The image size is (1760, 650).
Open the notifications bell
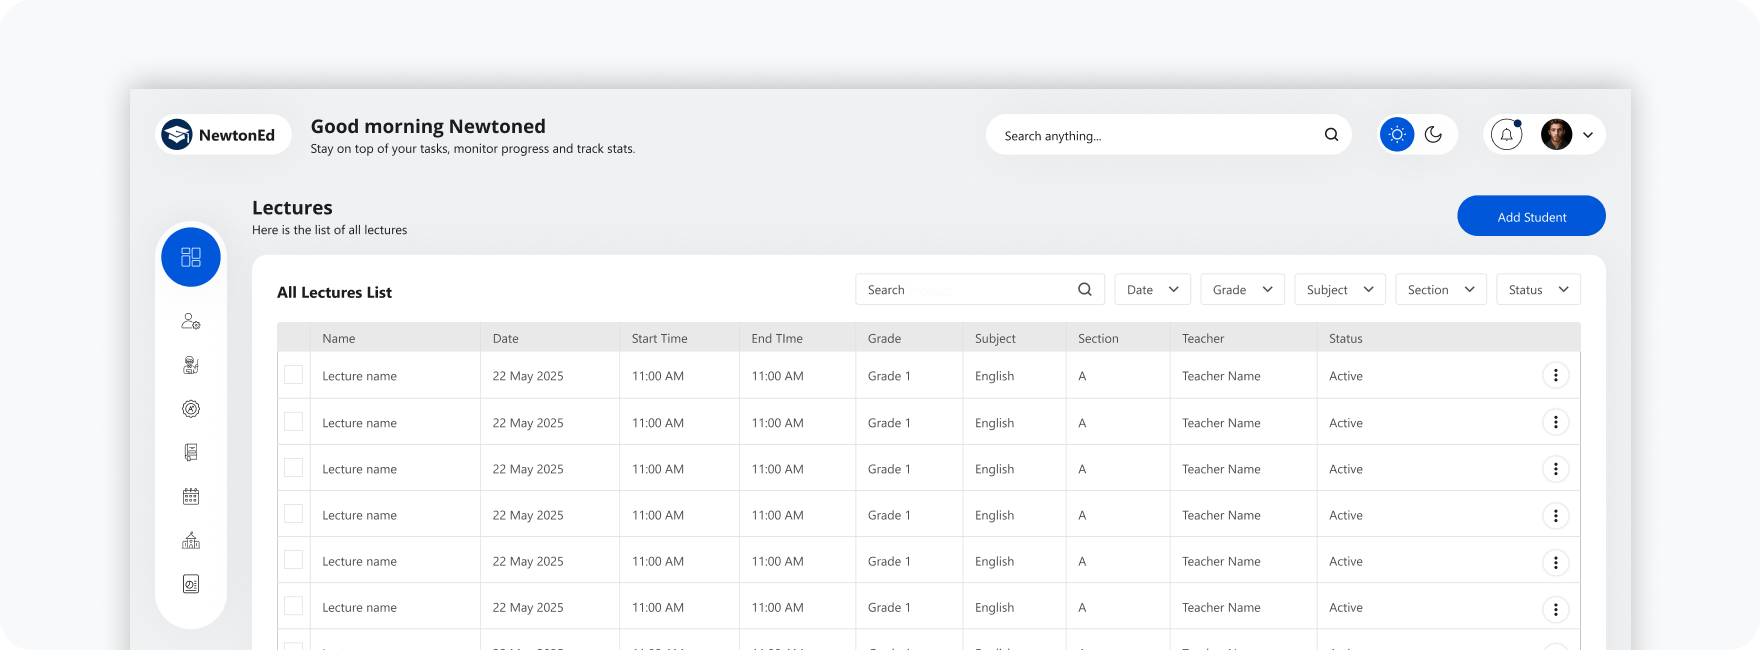(1506, 134)
